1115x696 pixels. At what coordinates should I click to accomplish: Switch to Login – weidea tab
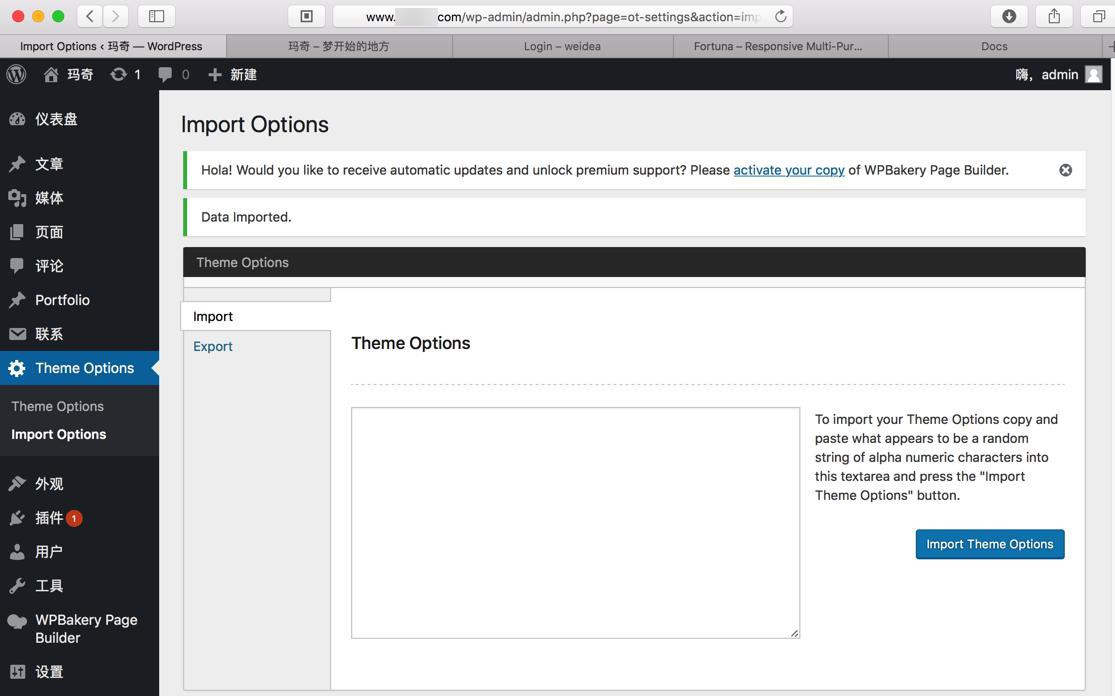pyautogui.click(x=562, y=46)
